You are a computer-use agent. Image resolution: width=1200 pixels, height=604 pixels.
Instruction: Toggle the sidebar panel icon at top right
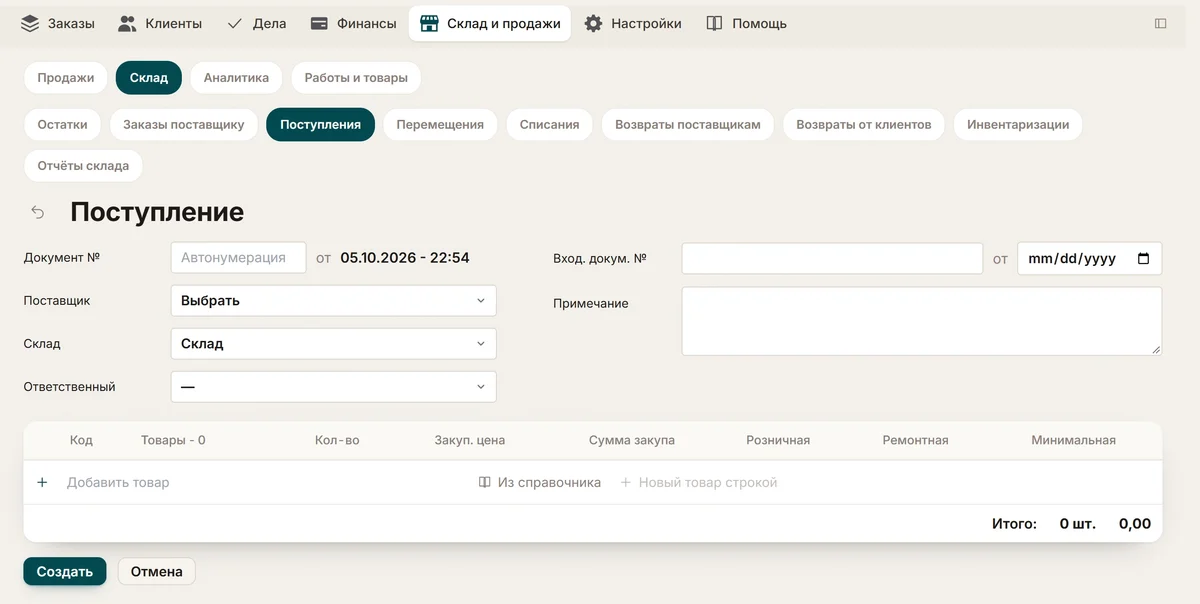(1161, 23)
